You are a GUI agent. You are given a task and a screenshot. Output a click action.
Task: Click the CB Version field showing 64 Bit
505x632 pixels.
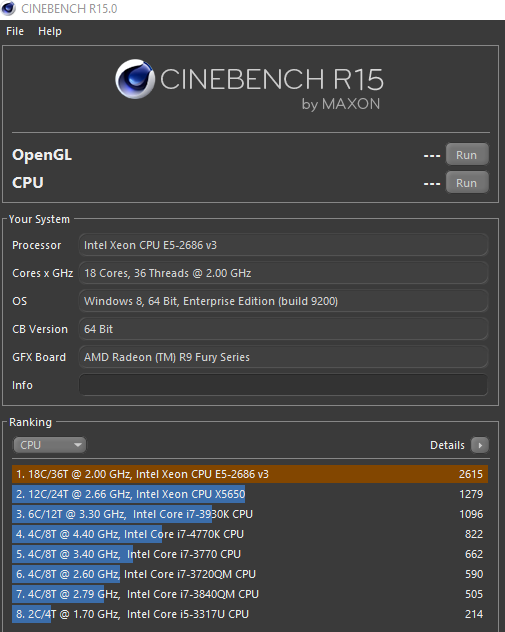point(283,329)
